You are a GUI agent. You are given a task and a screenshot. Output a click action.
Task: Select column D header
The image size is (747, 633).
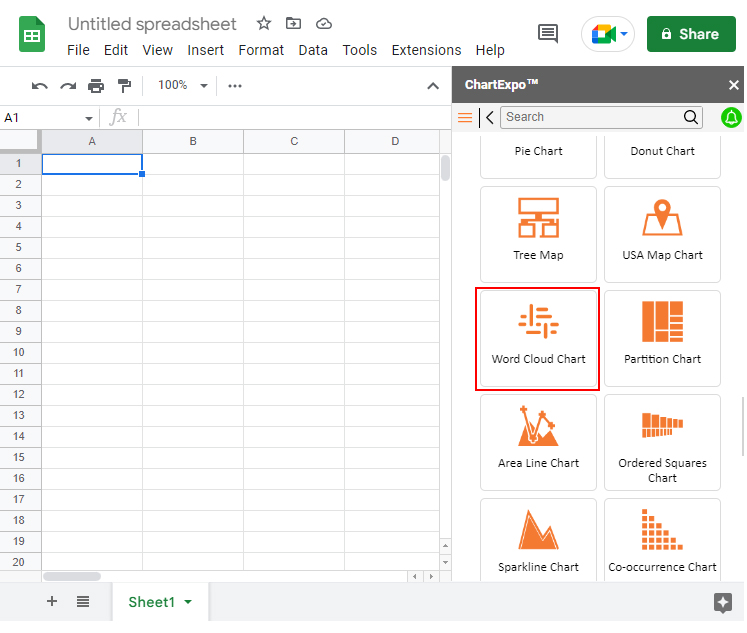click(x=392, y=141)
